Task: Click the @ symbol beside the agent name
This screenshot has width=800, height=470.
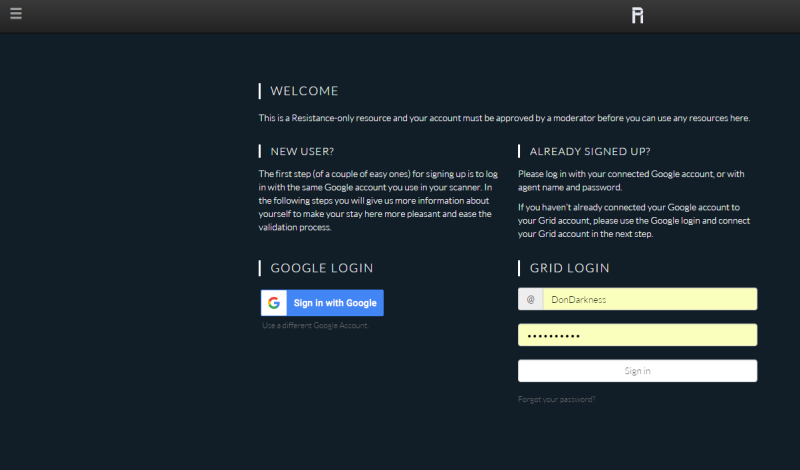Action: 530,299
